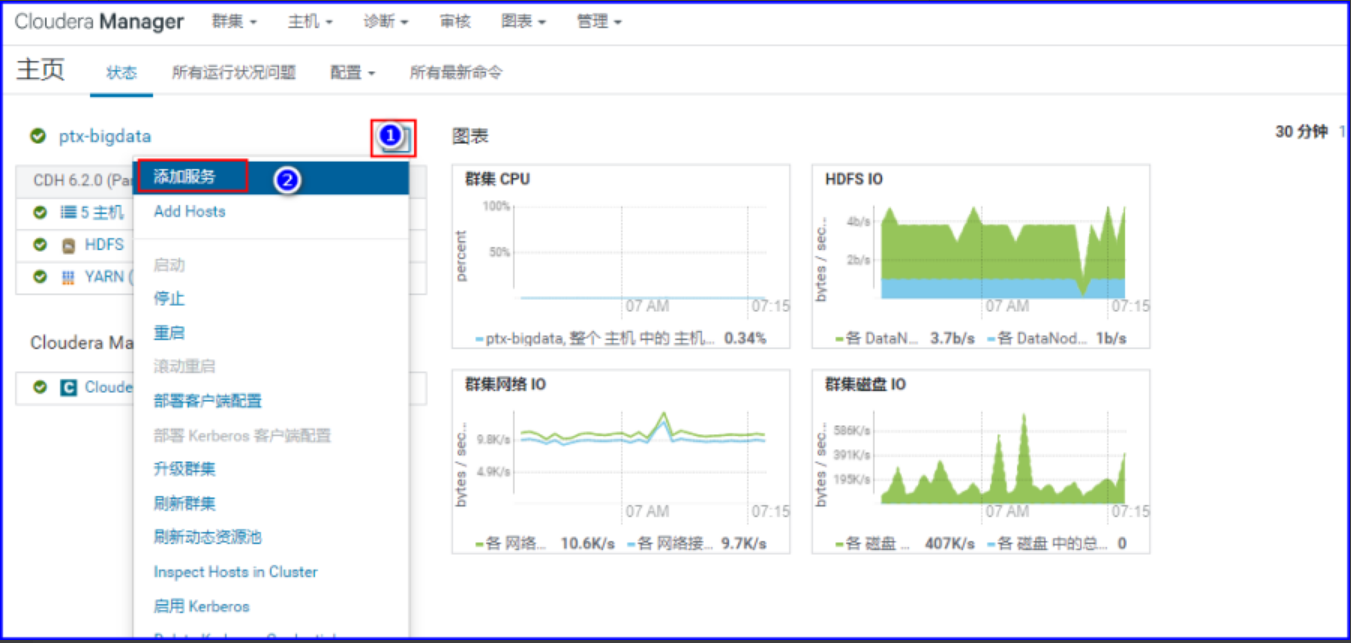Open the 群集网络 IO chart title
This screenshot has height=643, width=1351.
[x=505, y=384]
